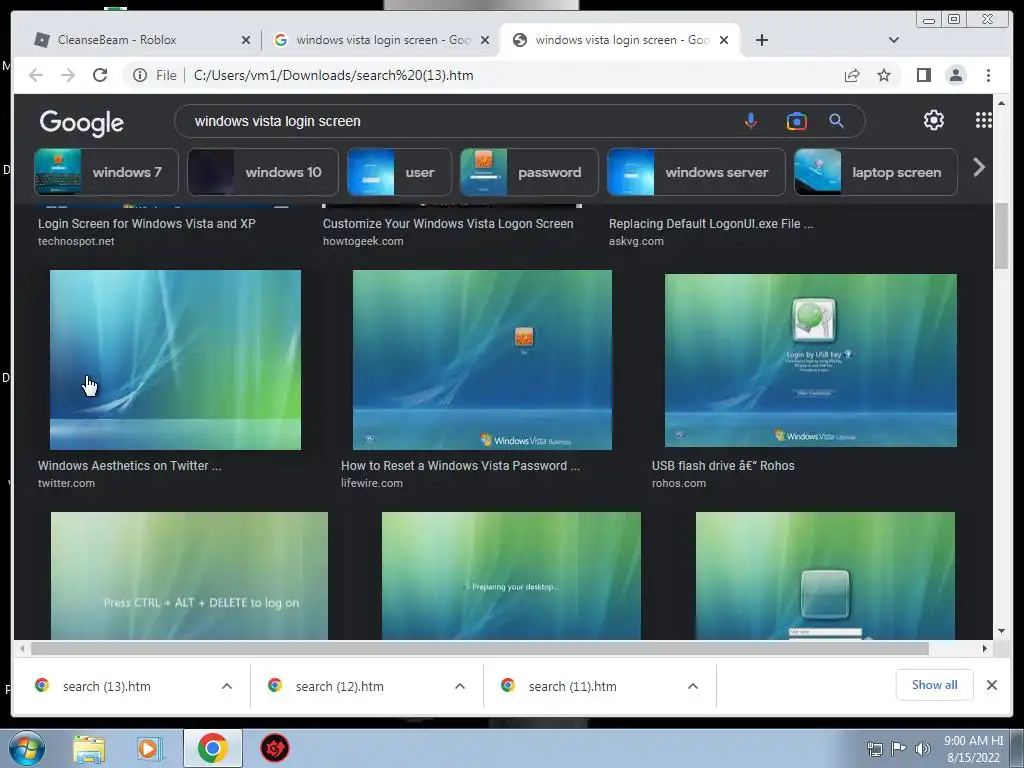Open Customize Your Windows Vista Logon Screen
Image resolution: width=1024 pixels, height=768 pixels.
(448, 224)
